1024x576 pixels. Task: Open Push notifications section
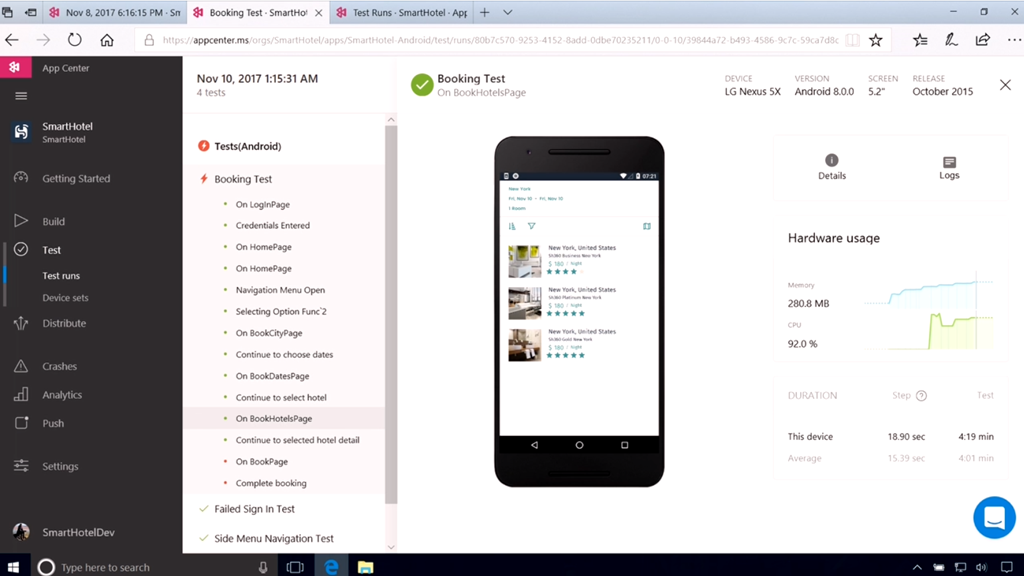53,424
